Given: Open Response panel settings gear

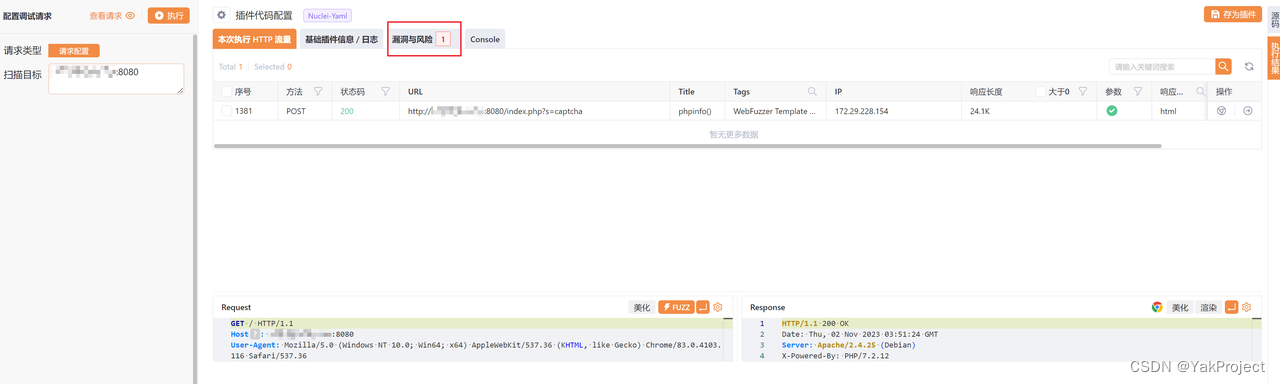Looking at the screenshot, I should click(x=1247, y=307).
